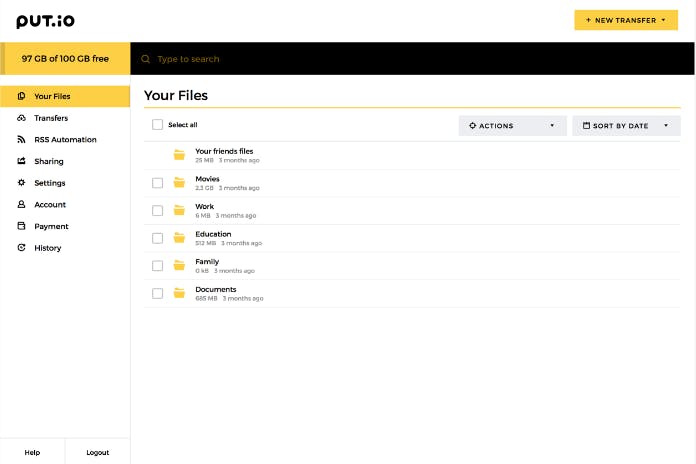Click the Actions target icon
The image size is (696, 464).
point(472,126)
